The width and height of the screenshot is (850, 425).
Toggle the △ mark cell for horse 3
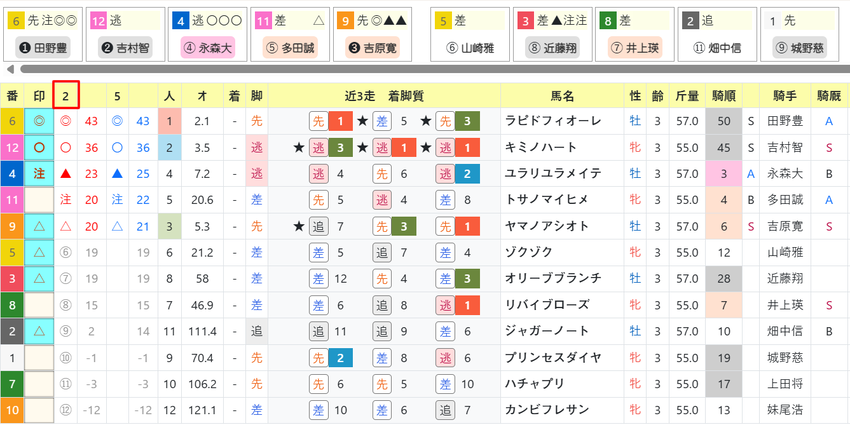coord(39,279)
